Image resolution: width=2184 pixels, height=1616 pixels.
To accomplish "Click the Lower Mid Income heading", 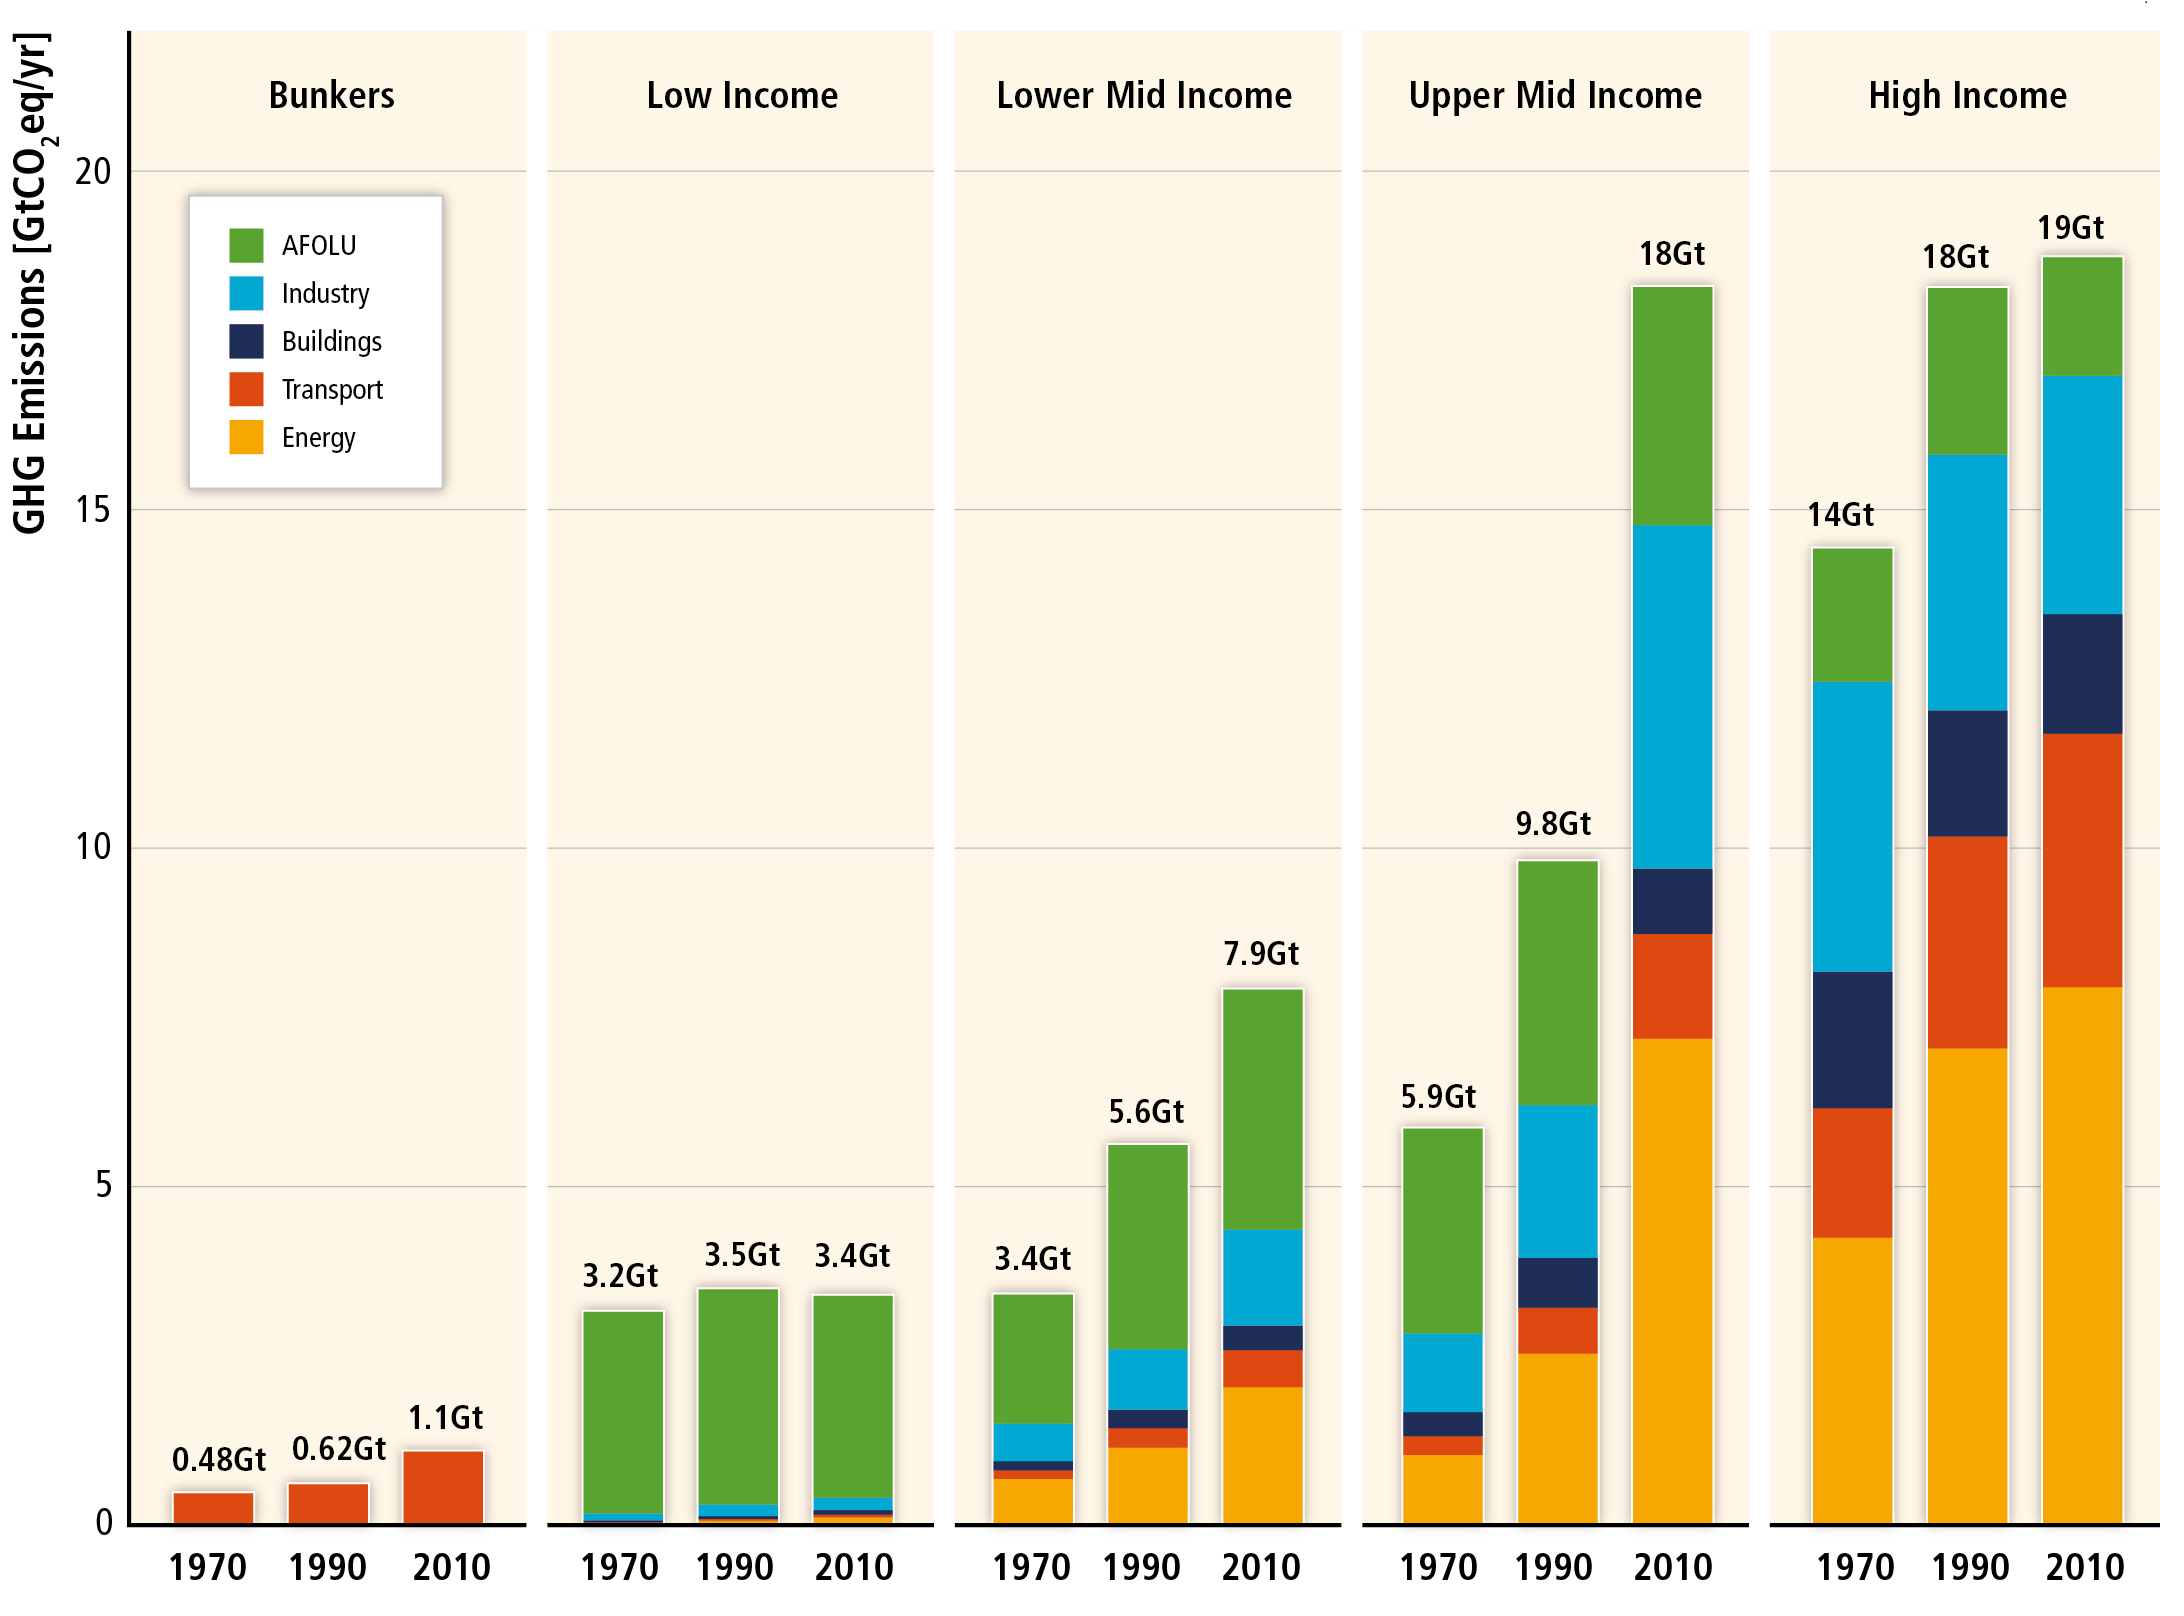I will (x=1144, y=95).
